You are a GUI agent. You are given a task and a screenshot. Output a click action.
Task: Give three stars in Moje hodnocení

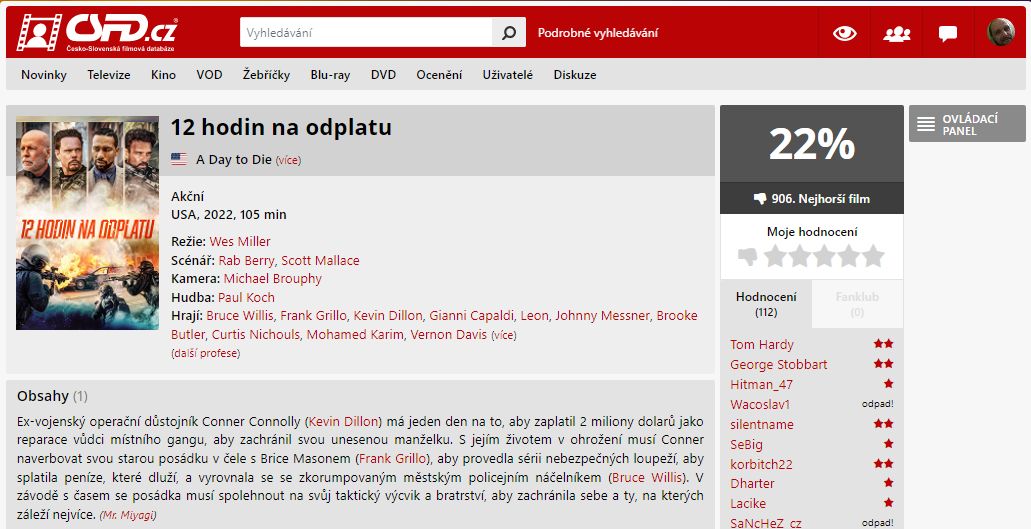coord(824,256)
